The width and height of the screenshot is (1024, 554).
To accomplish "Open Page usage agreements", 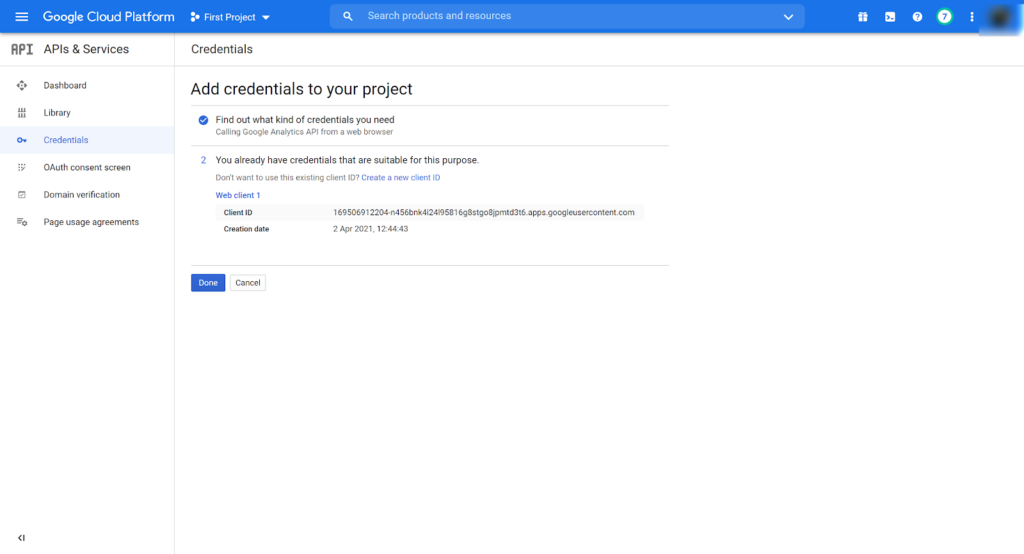I will [x=91, y=222].
